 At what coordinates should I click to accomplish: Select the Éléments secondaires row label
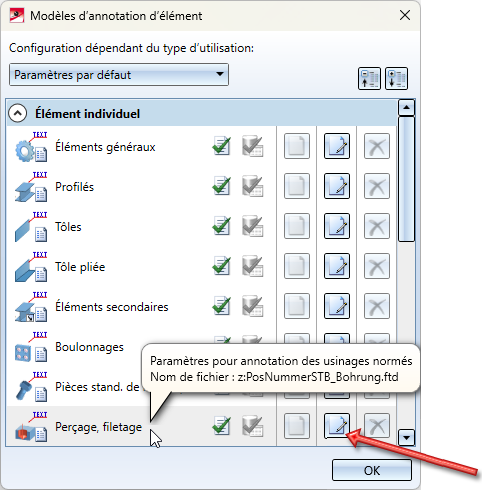[112, 307]
